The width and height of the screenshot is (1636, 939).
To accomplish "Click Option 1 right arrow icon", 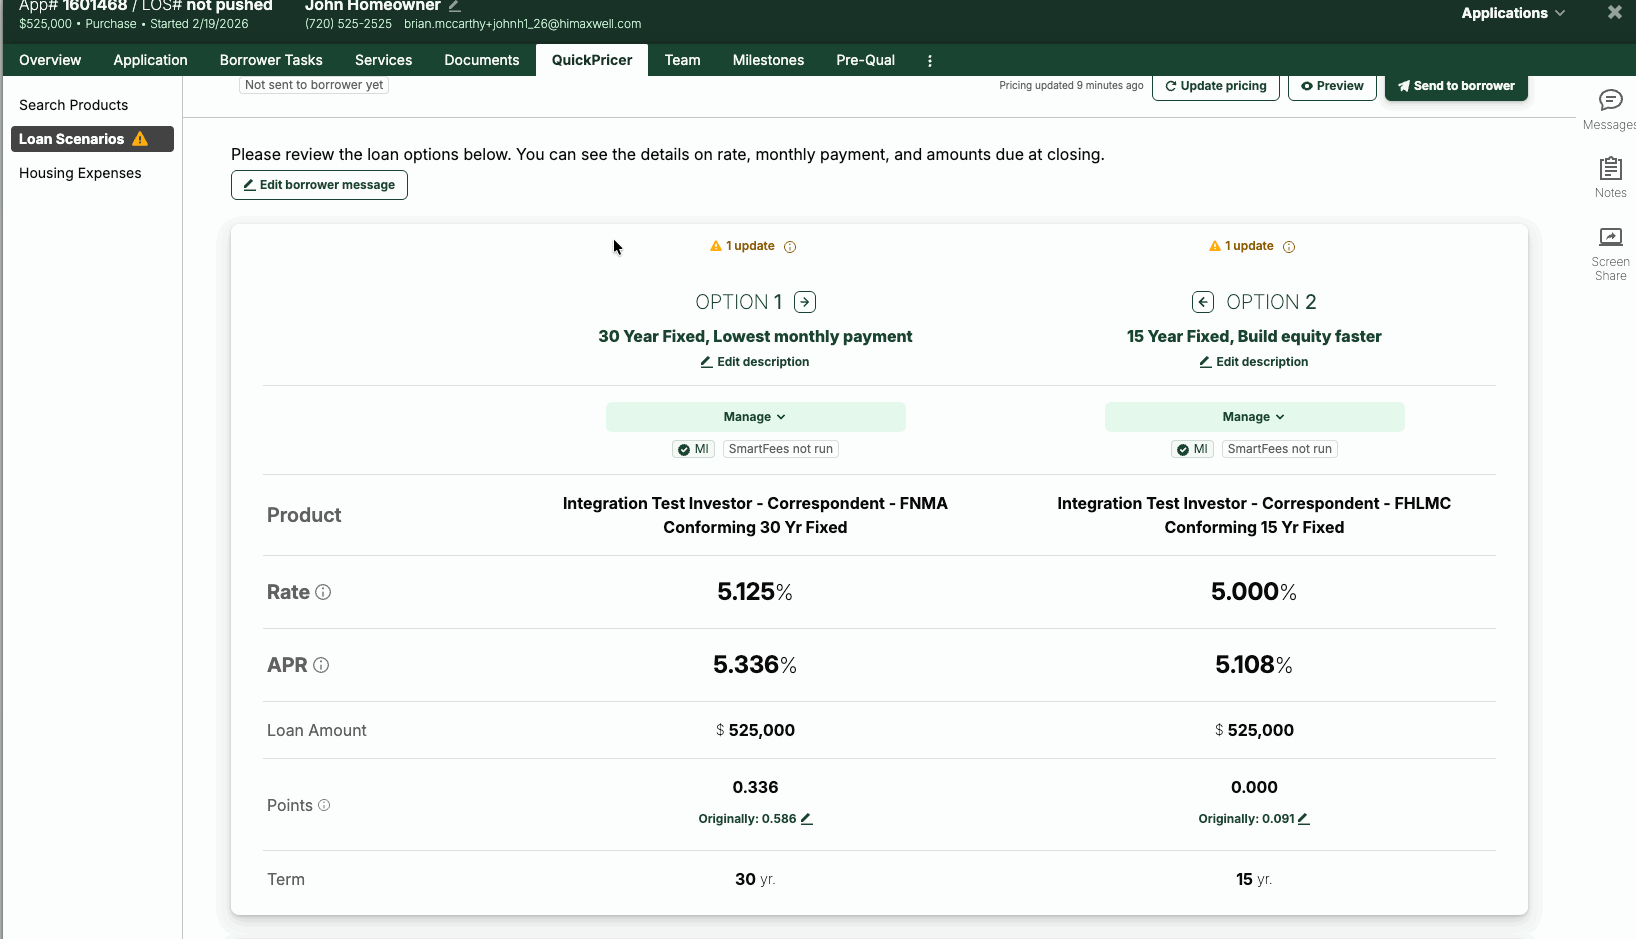I will point(805,302).
